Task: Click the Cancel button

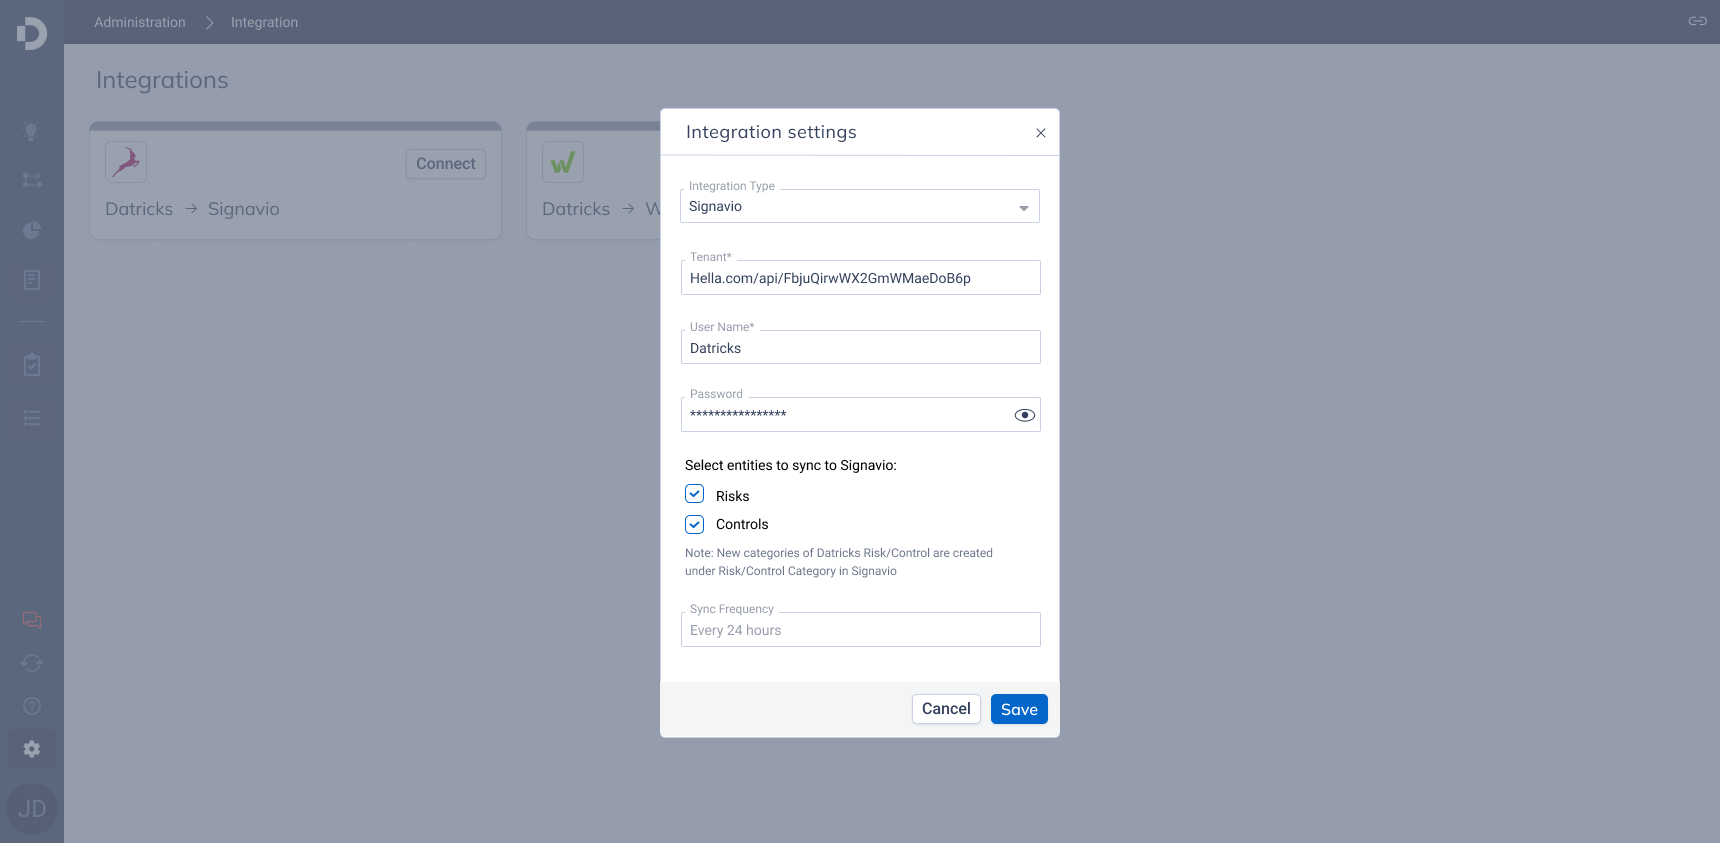Action: pyautogui.click(x=946, y=709)
